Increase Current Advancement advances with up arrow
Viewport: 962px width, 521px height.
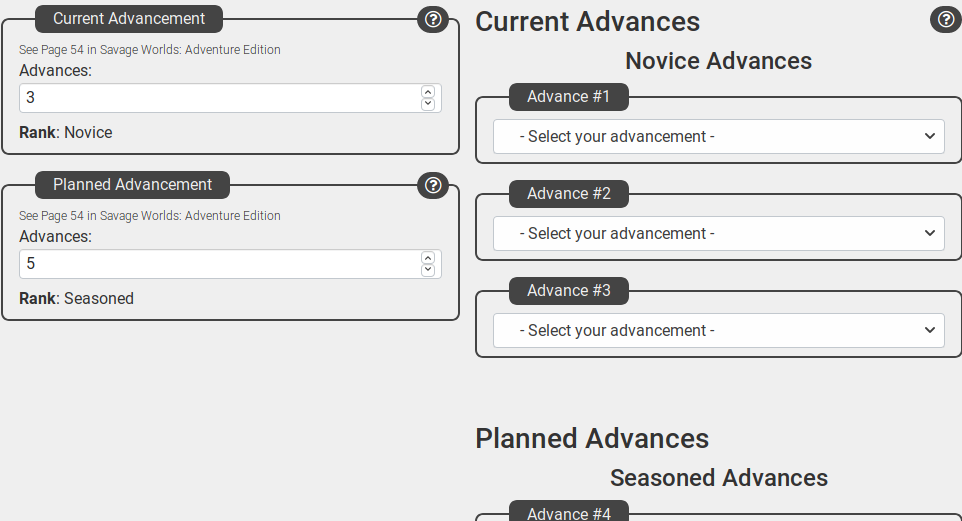coord(428,91)
